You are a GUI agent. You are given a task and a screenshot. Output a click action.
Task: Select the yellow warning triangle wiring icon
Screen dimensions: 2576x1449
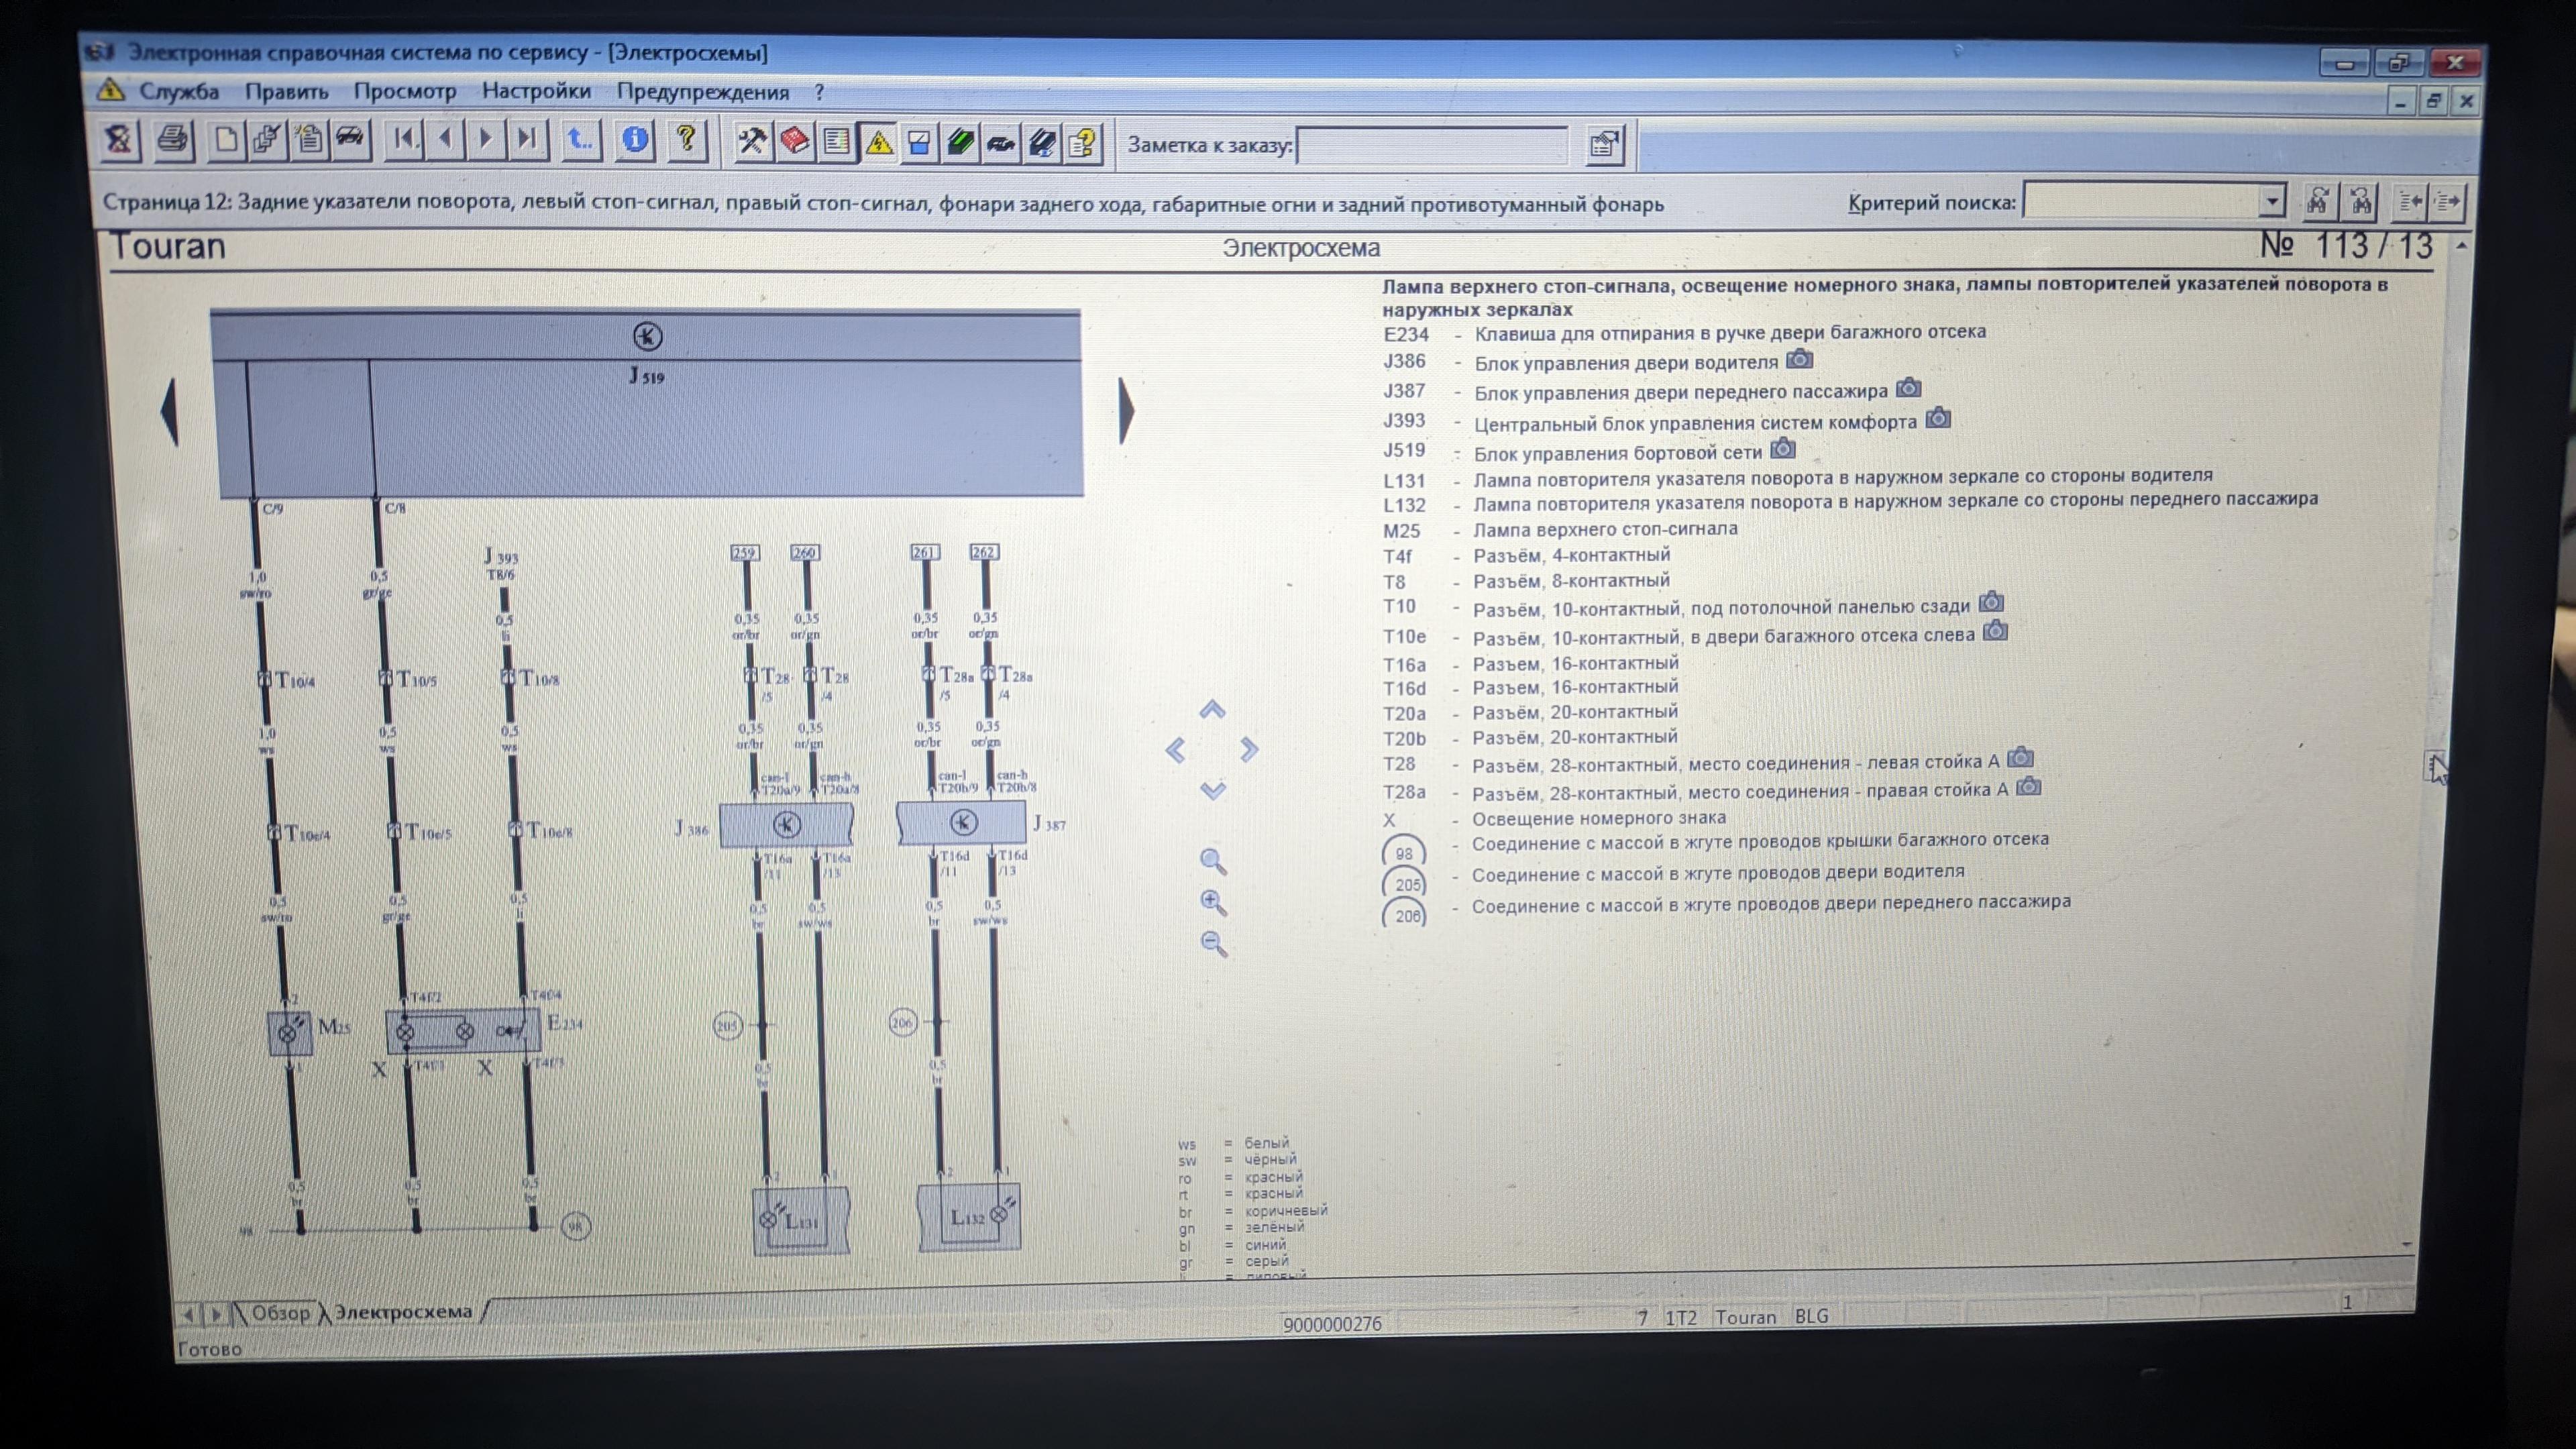[878, 143]
